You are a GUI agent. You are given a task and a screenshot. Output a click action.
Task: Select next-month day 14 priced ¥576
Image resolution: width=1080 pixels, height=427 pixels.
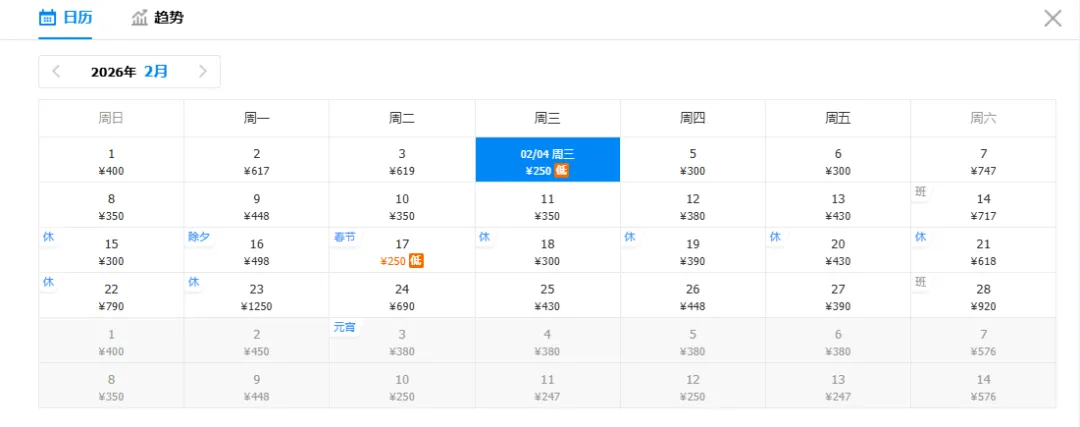(x=984, y=386)
